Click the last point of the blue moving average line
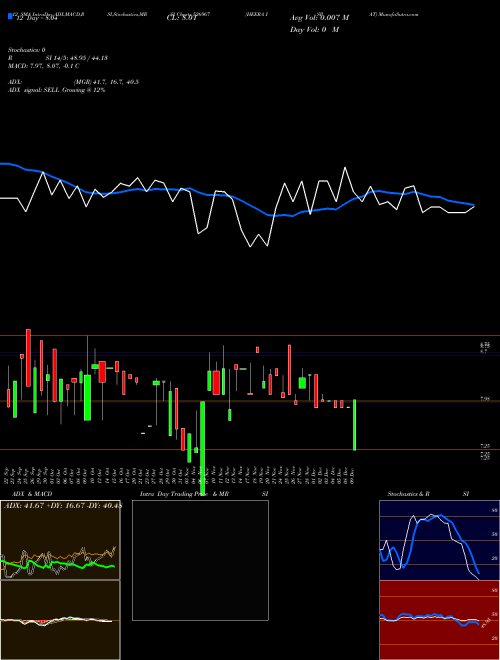Image resolution: width=500 pixels, height=660 pixels. 474,205
